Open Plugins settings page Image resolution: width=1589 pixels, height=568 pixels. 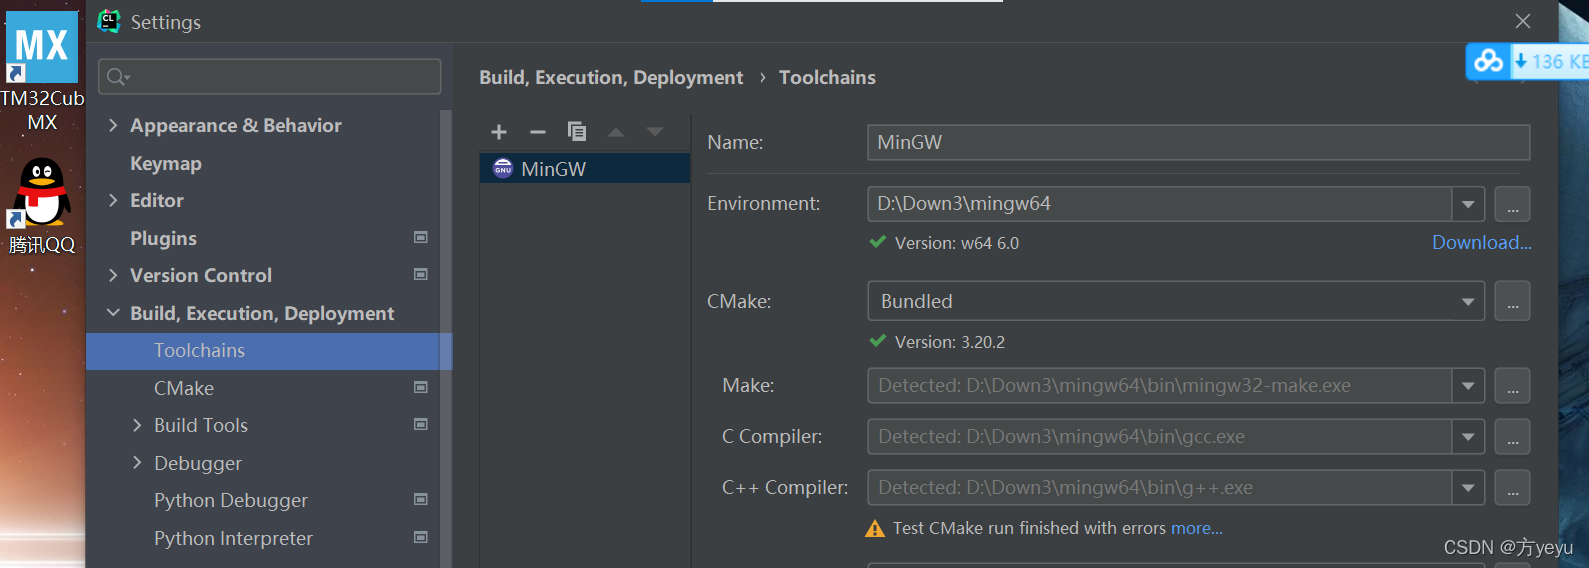[163, 238]
